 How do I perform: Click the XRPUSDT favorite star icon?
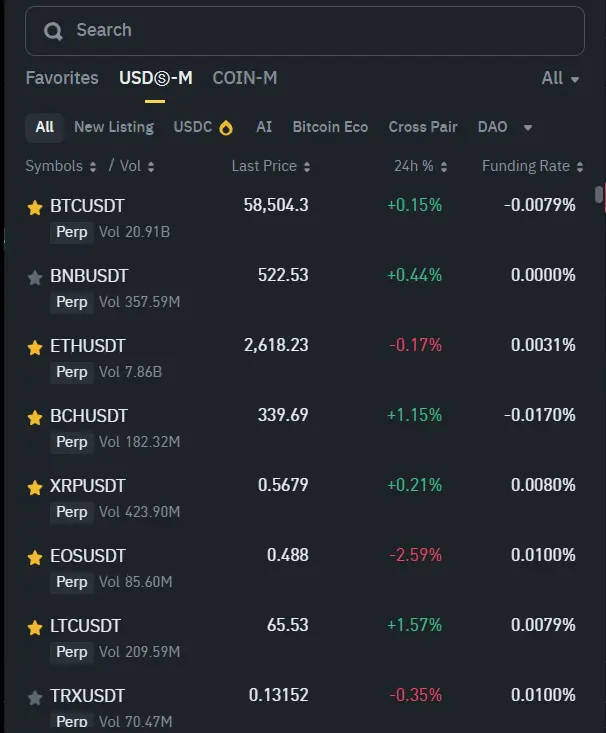pos(35,487)
